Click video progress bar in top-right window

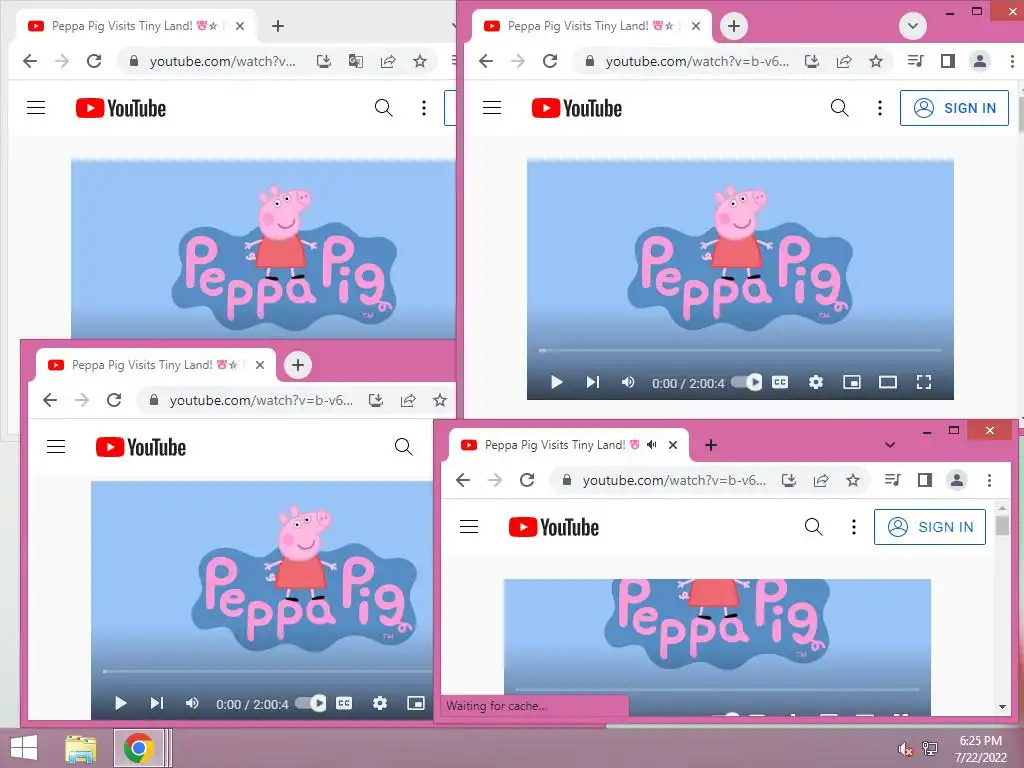pos(740,351)
